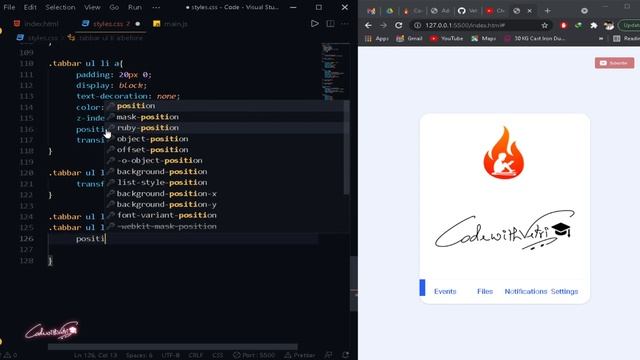Click the 'Ln 126, Col' cursor position status
Viewport: 640px width, 360px height.
(96, 355)
